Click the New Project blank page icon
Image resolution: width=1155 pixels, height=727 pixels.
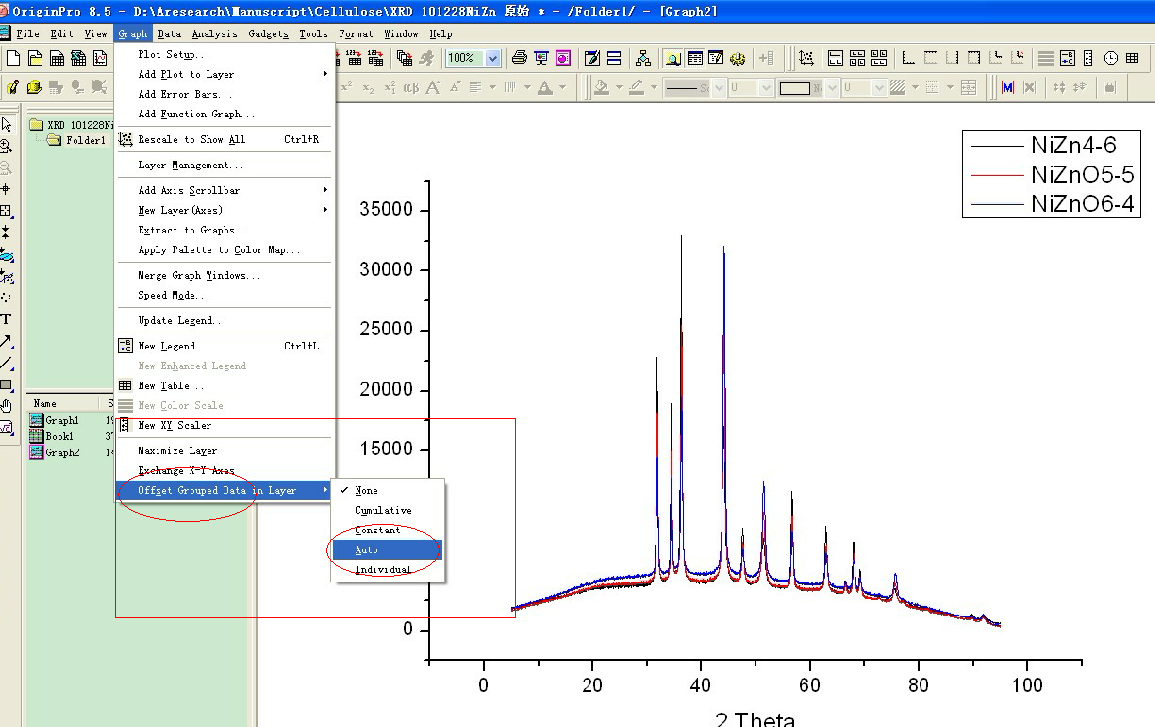13,58
